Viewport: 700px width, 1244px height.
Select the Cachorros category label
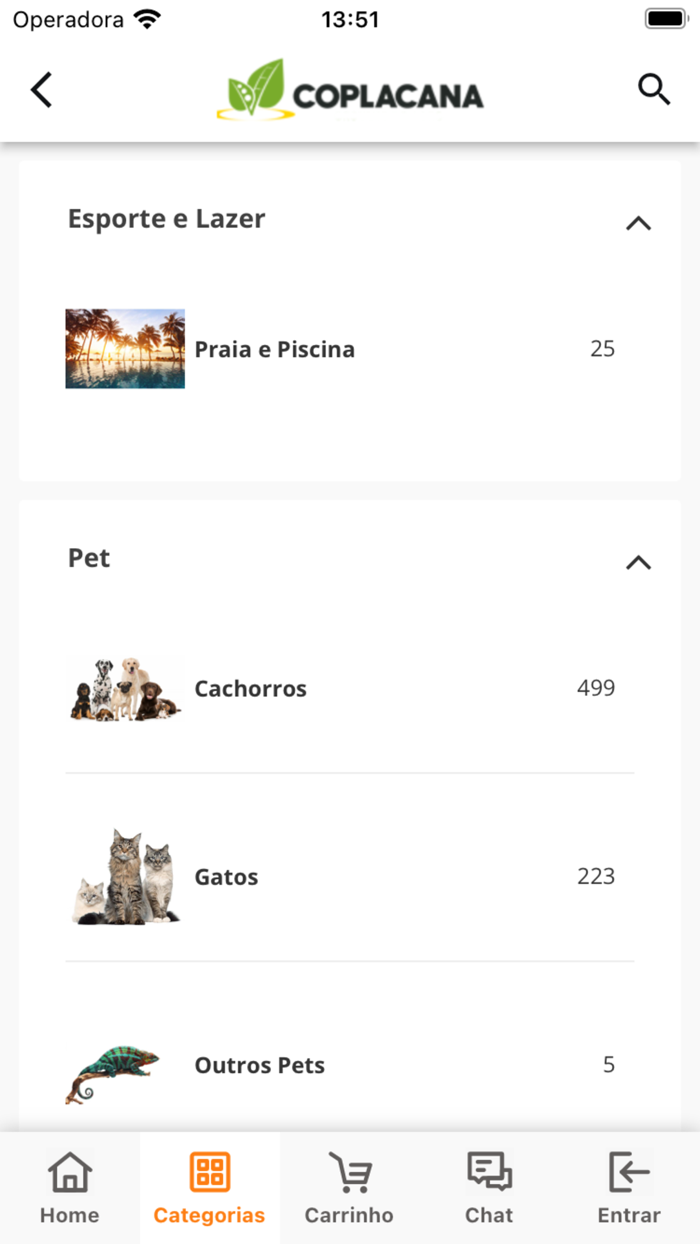pos(250,688)
